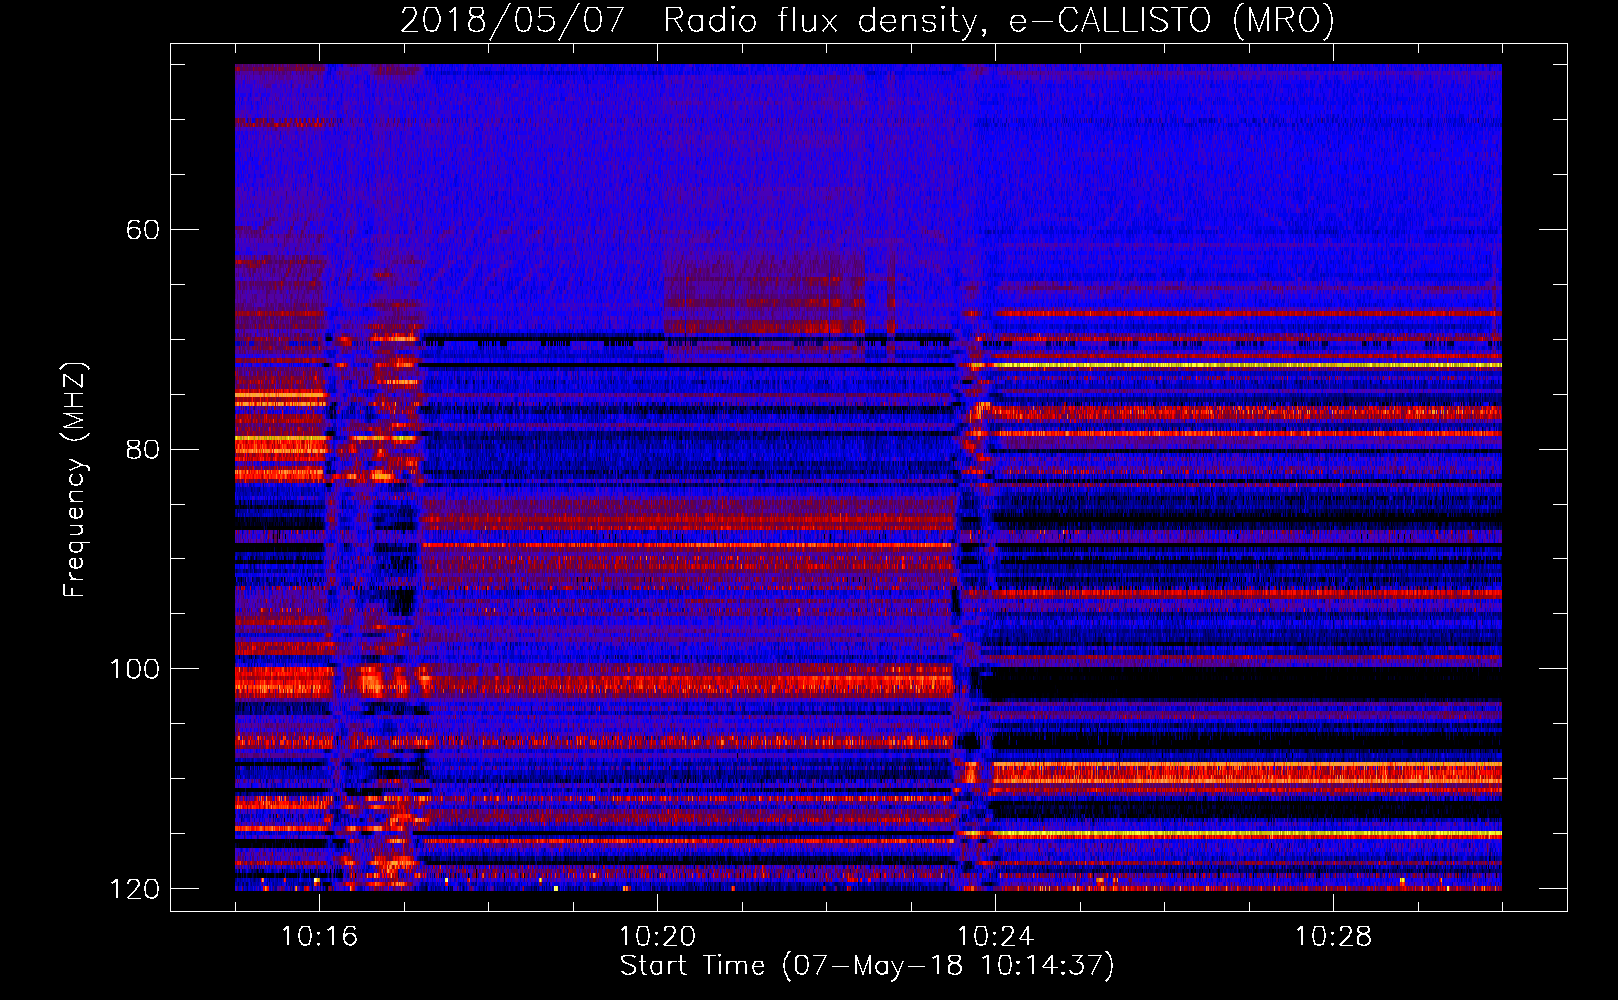The width and height of the screenshot is (1618, 1000).
Task: Click the 'Start Time (07-May-18 10:14:37)' label
Action: pos(867,966)
